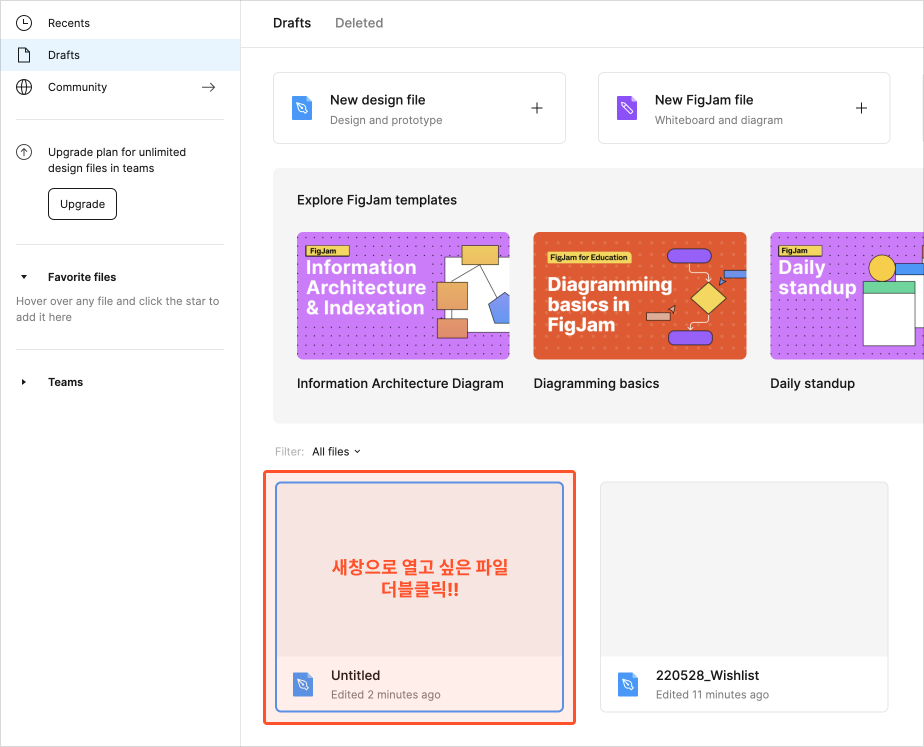Collapse the Favorite files section triangle
The width and height of the screenshot is (924, 747).
24,277
